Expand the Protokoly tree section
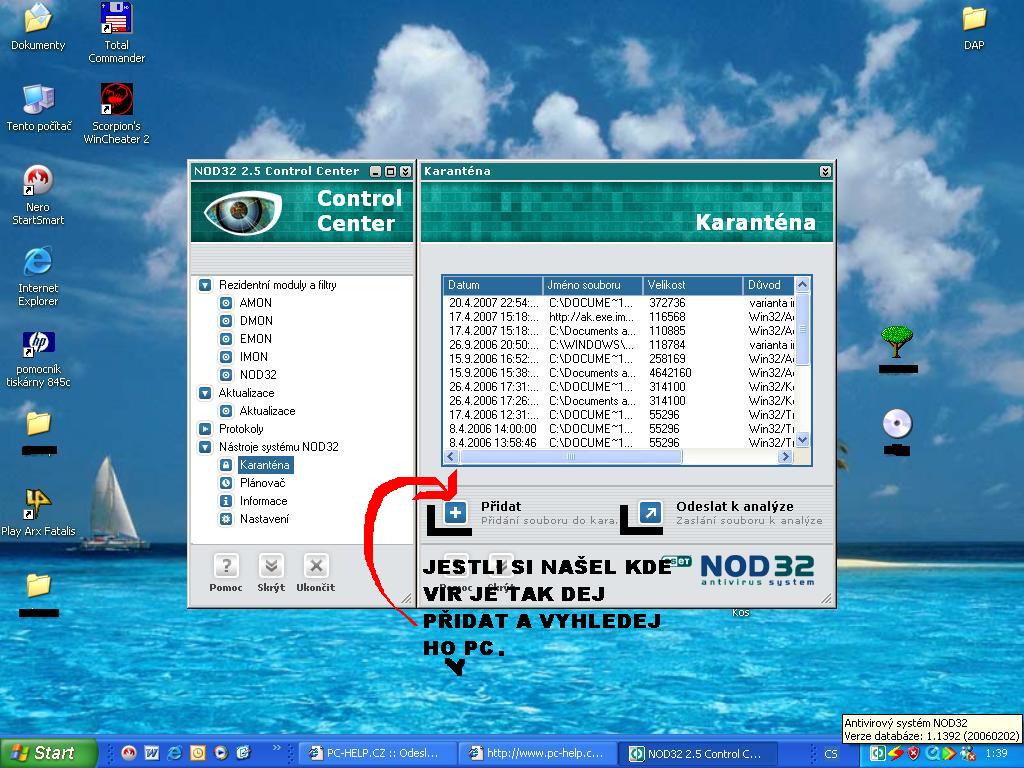 click(x=205, y=429)
